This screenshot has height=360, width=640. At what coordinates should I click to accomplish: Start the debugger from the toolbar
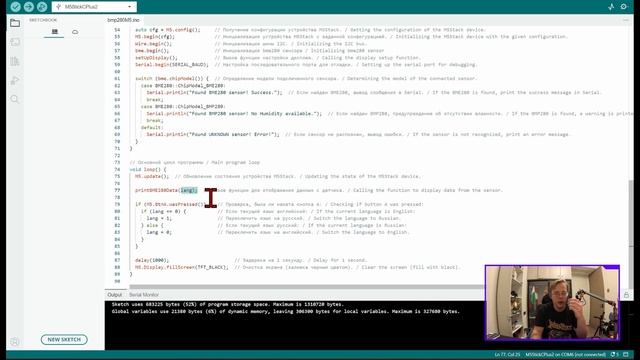click(42, 7)
